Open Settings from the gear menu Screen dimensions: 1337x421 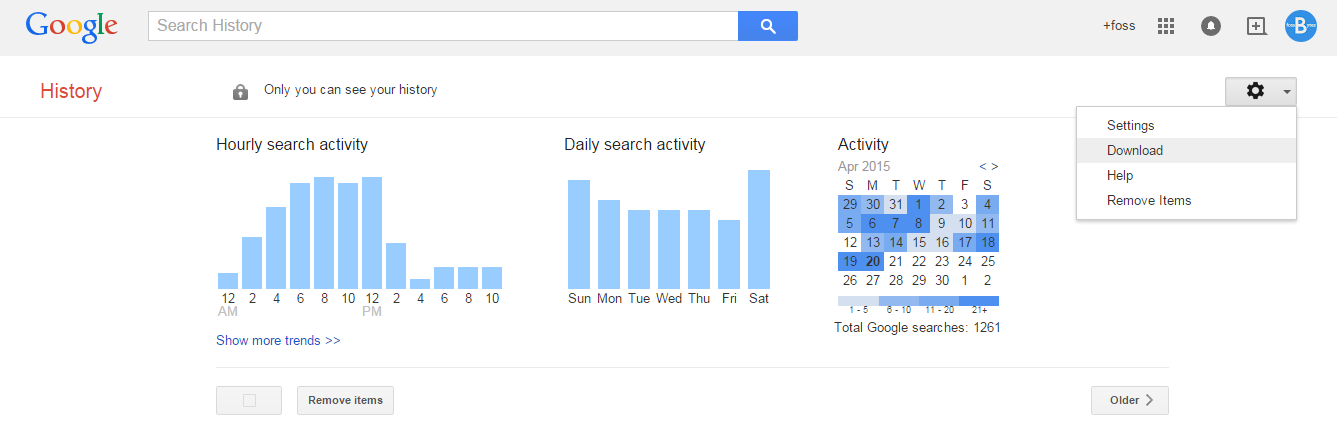1130,126
